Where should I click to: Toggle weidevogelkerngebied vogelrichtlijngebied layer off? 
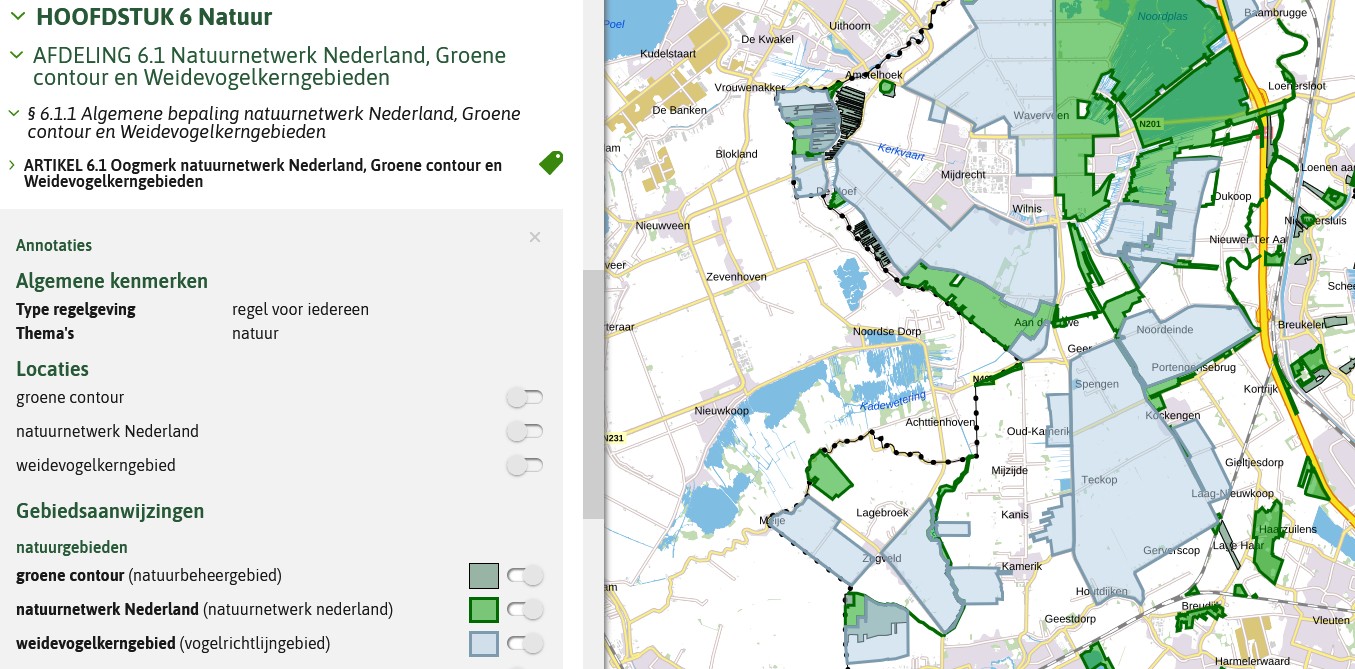(525, 643)
